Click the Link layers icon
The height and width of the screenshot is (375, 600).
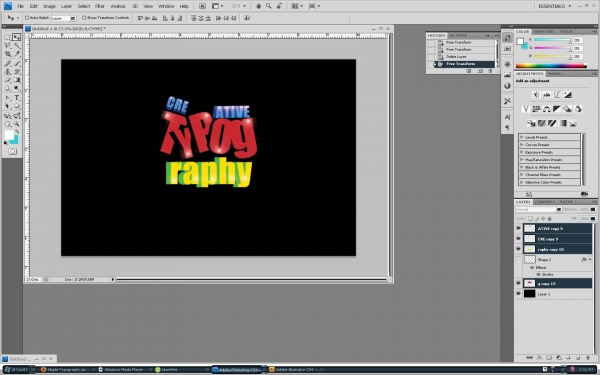[x=529, y=358]
